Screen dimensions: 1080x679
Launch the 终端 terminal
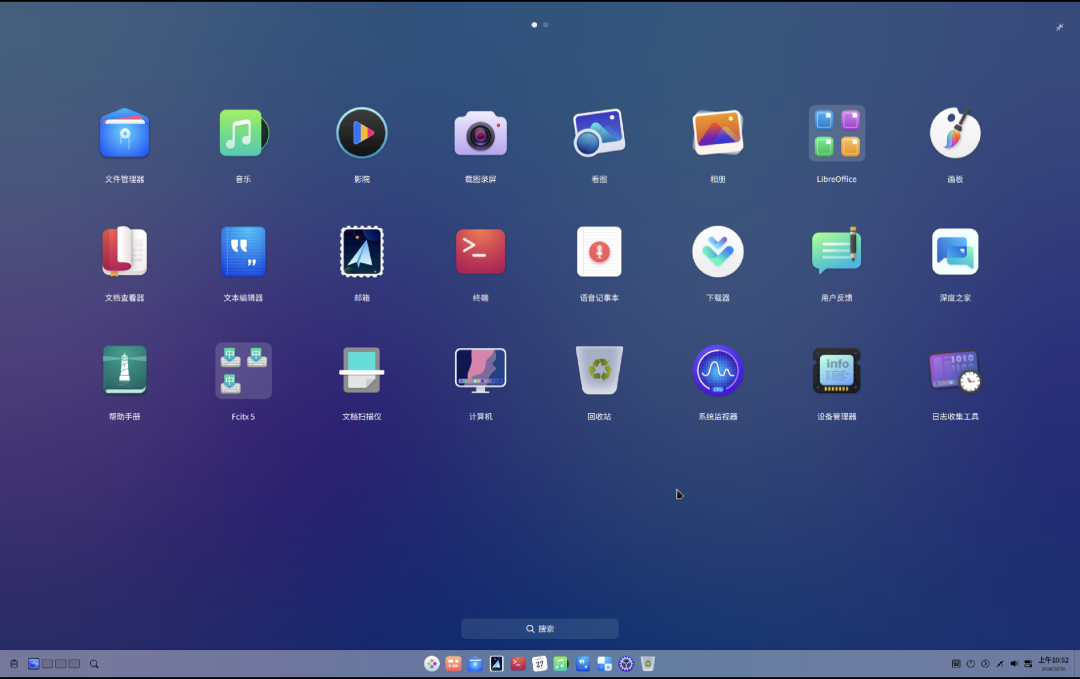click(x=480, y=251)
